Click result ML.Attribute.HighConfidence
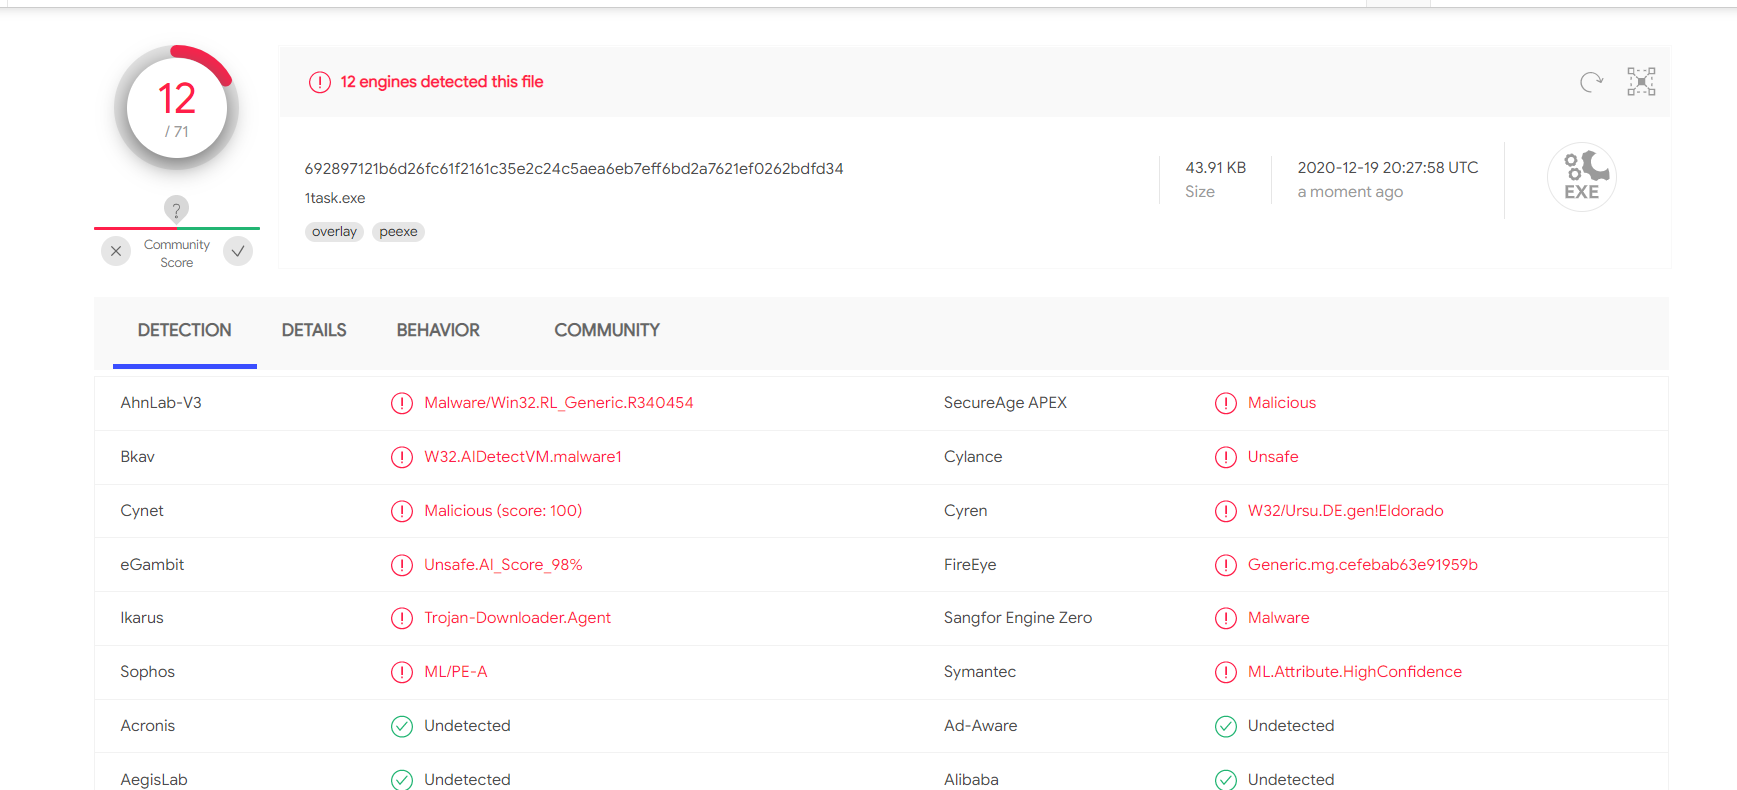This screenshot has height=790, width=1737. [1355, 672]
